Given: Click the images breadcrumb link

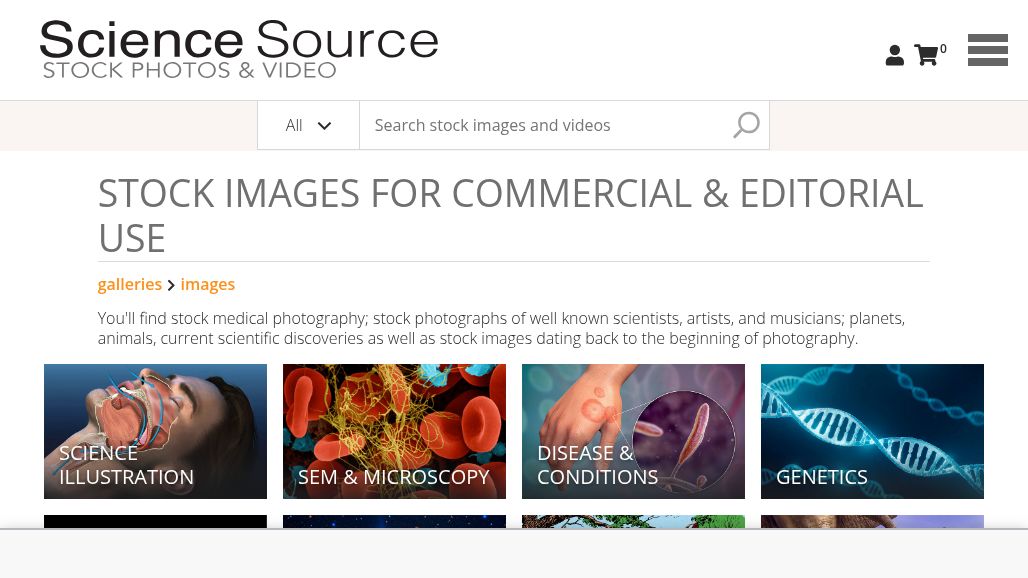Looking at the screenshot, I should click(x=207, y=284).
